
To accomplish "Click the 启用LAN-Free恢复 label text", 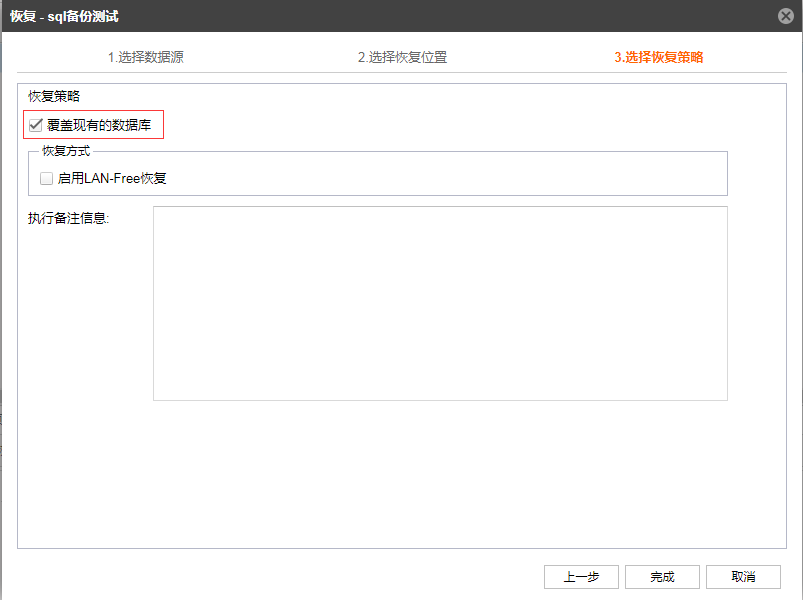I will (112, 178).
